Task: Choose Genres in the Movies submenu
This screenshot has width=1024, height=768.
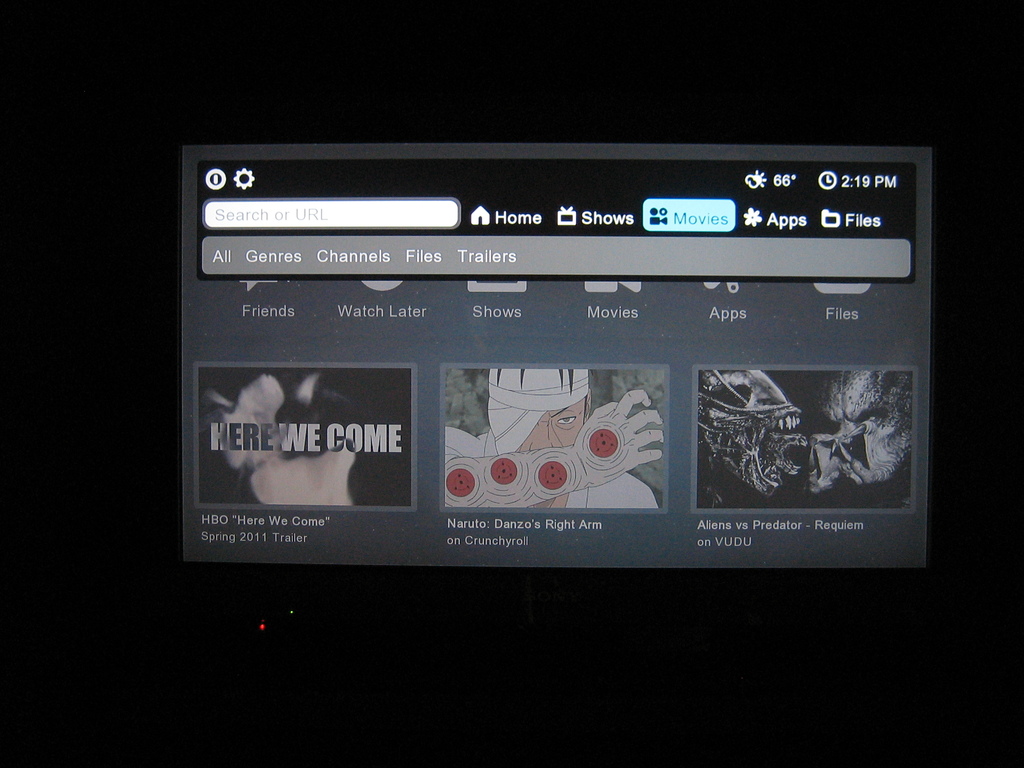Action: (x=274, y=256)
